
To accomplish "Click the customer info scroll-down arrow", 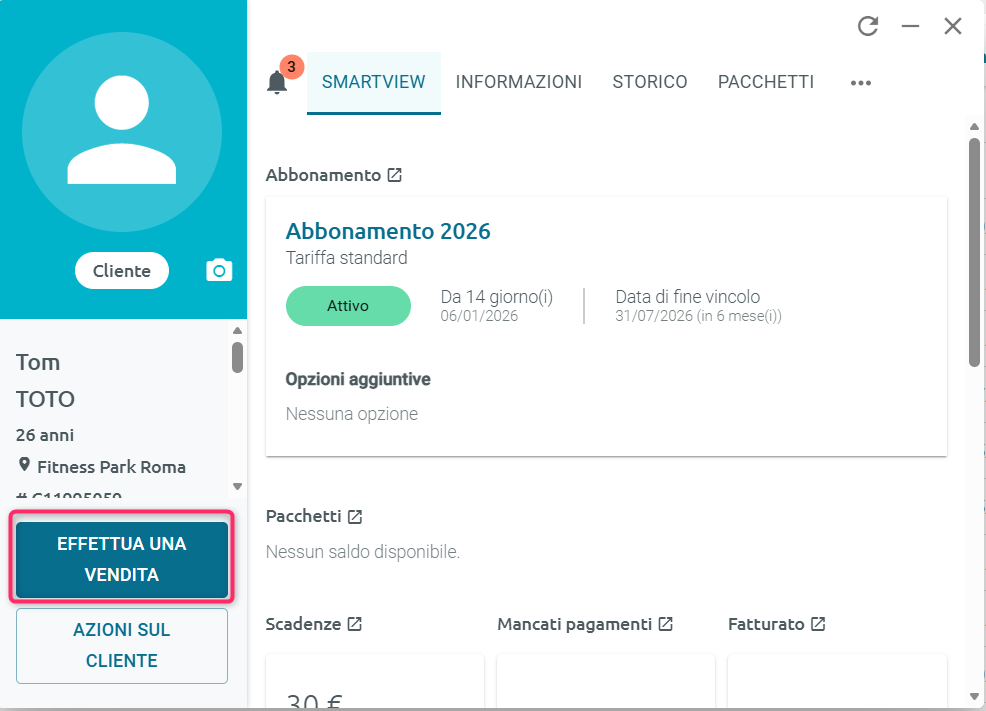I will click(237, 486).
